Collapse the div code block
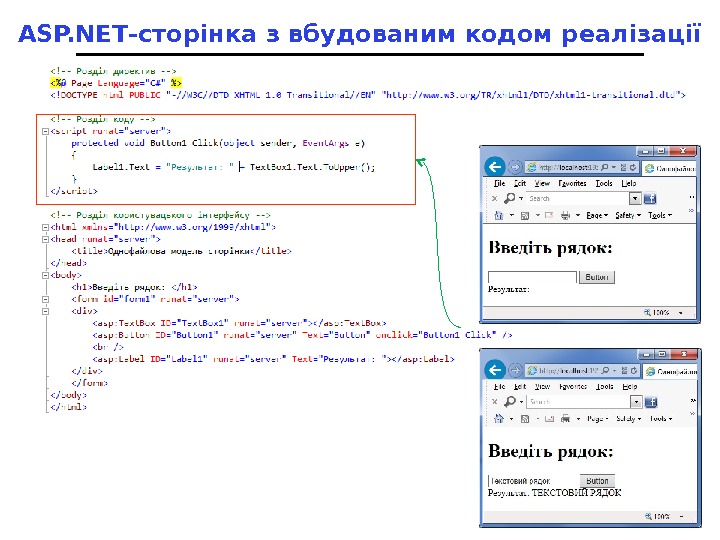 click(45, 311)
